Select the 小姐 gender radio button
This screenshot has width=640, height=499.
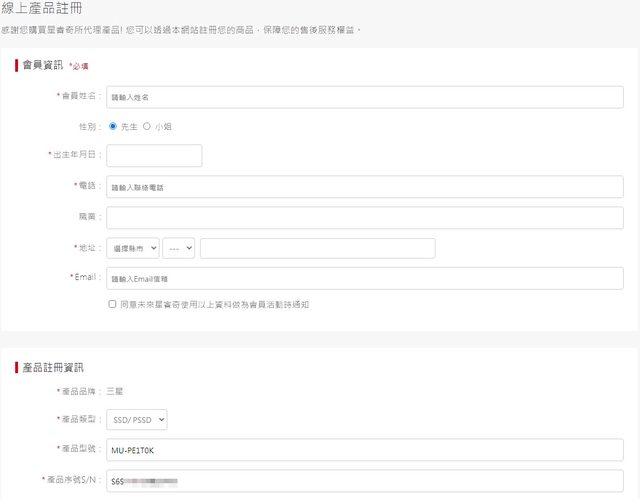[147, 127]
